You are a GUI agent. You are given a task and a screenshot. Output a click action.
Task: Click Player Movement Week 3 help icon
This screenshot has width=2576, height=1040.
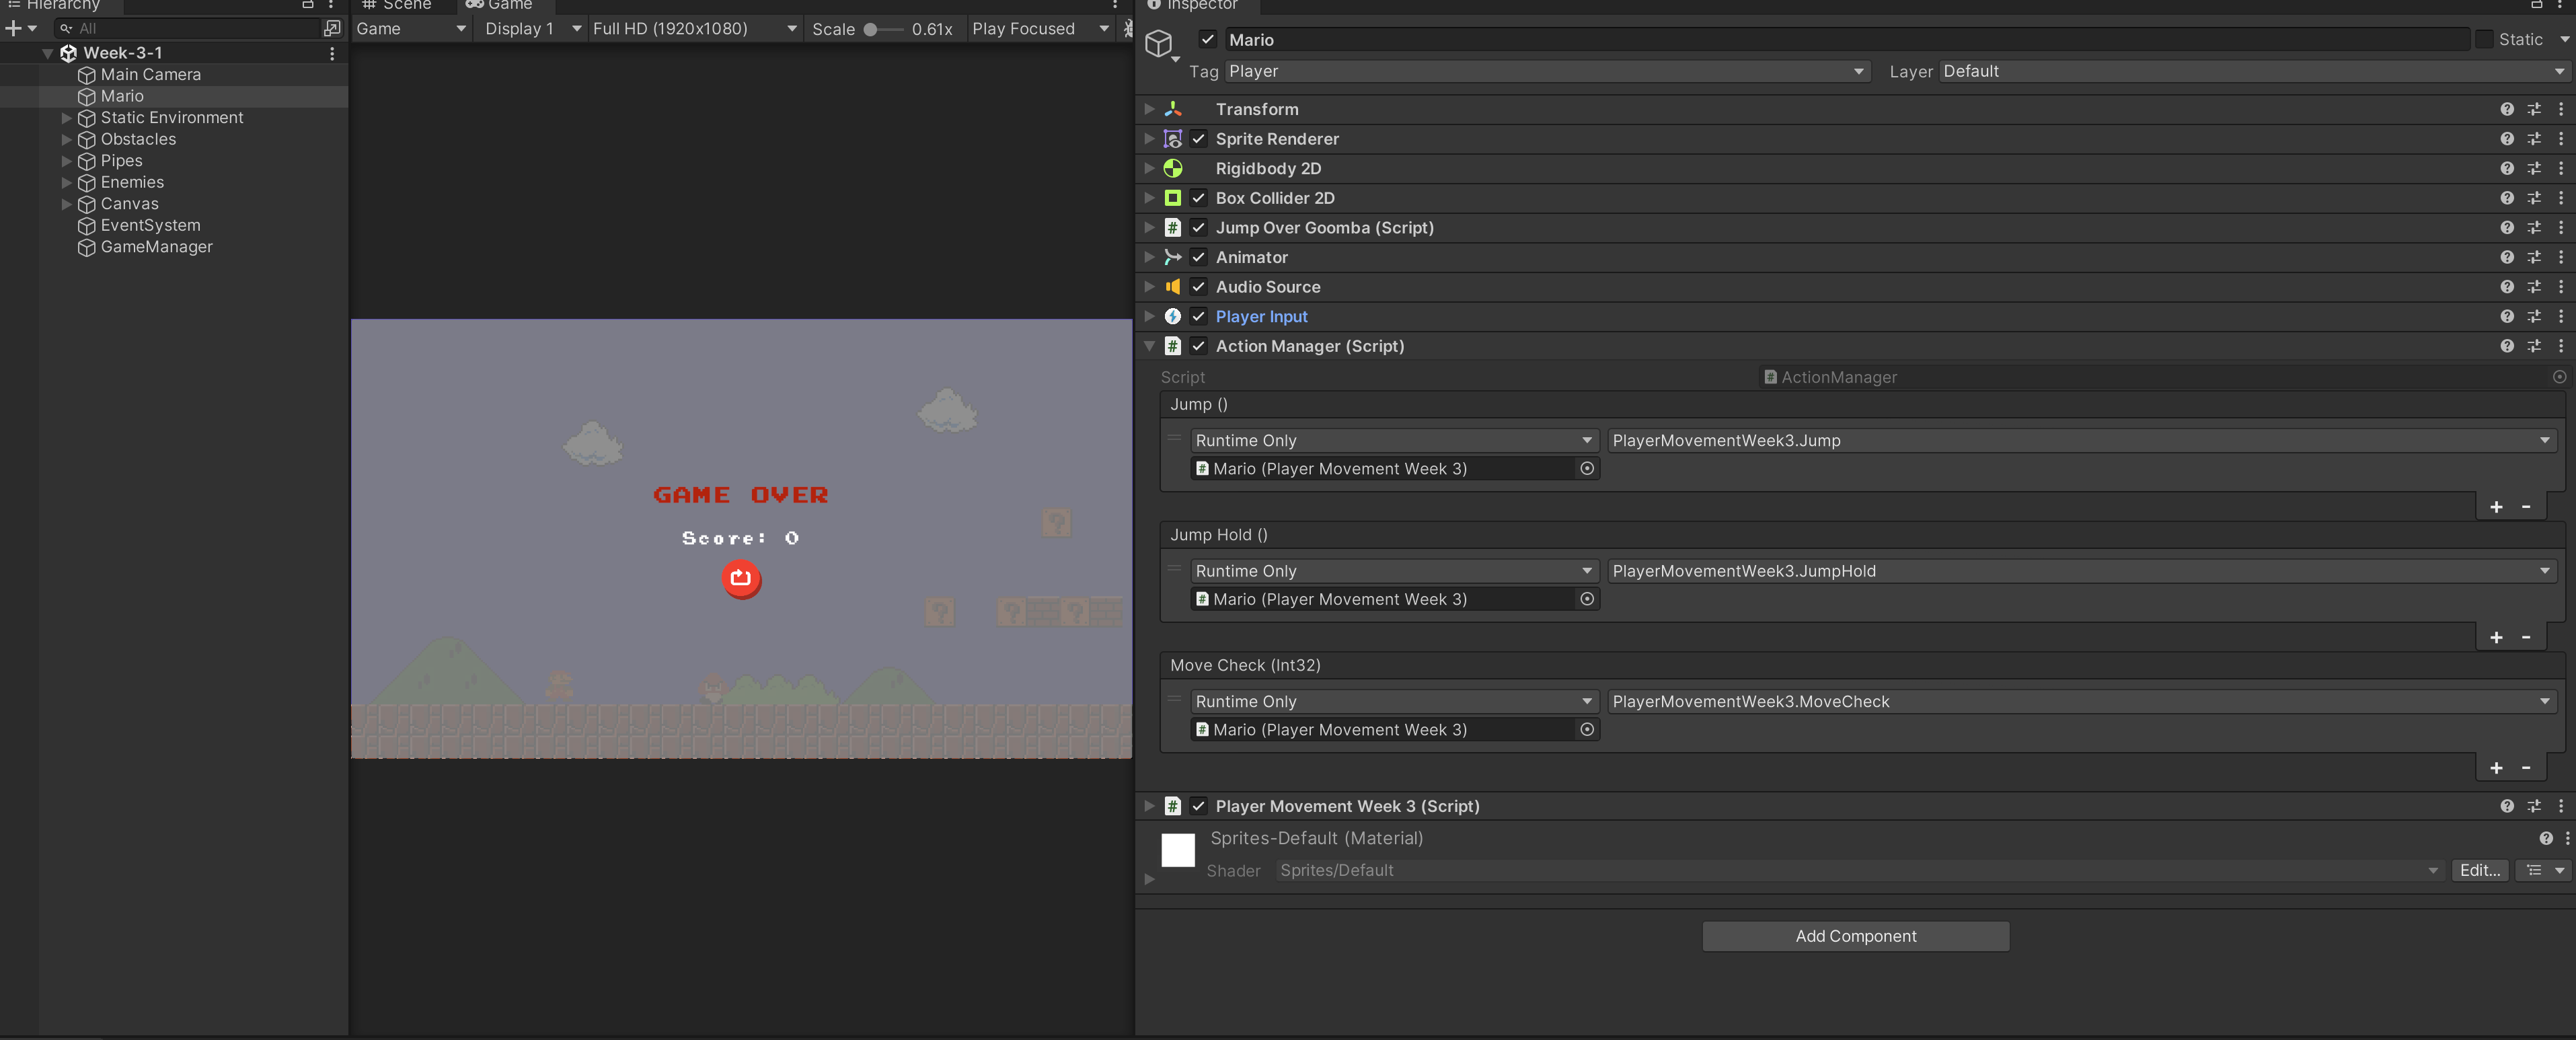pyautogui.click(x=2506, y=806)
